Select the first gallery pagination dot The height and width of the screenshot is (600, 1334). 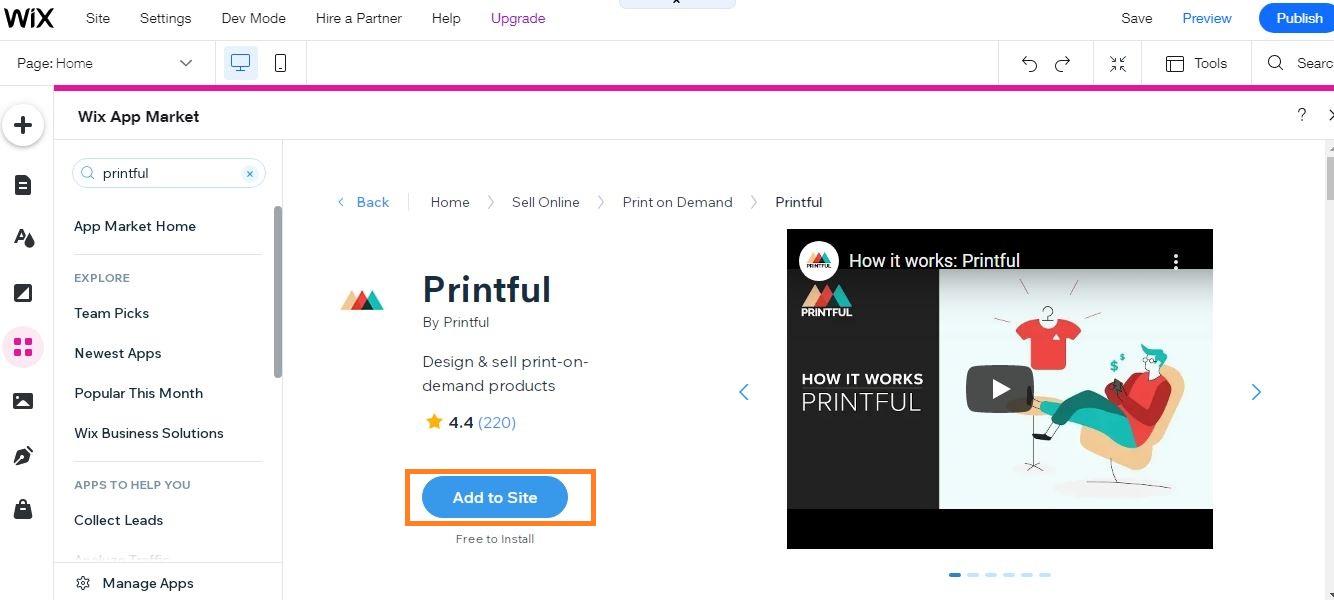tap(955, 575)
